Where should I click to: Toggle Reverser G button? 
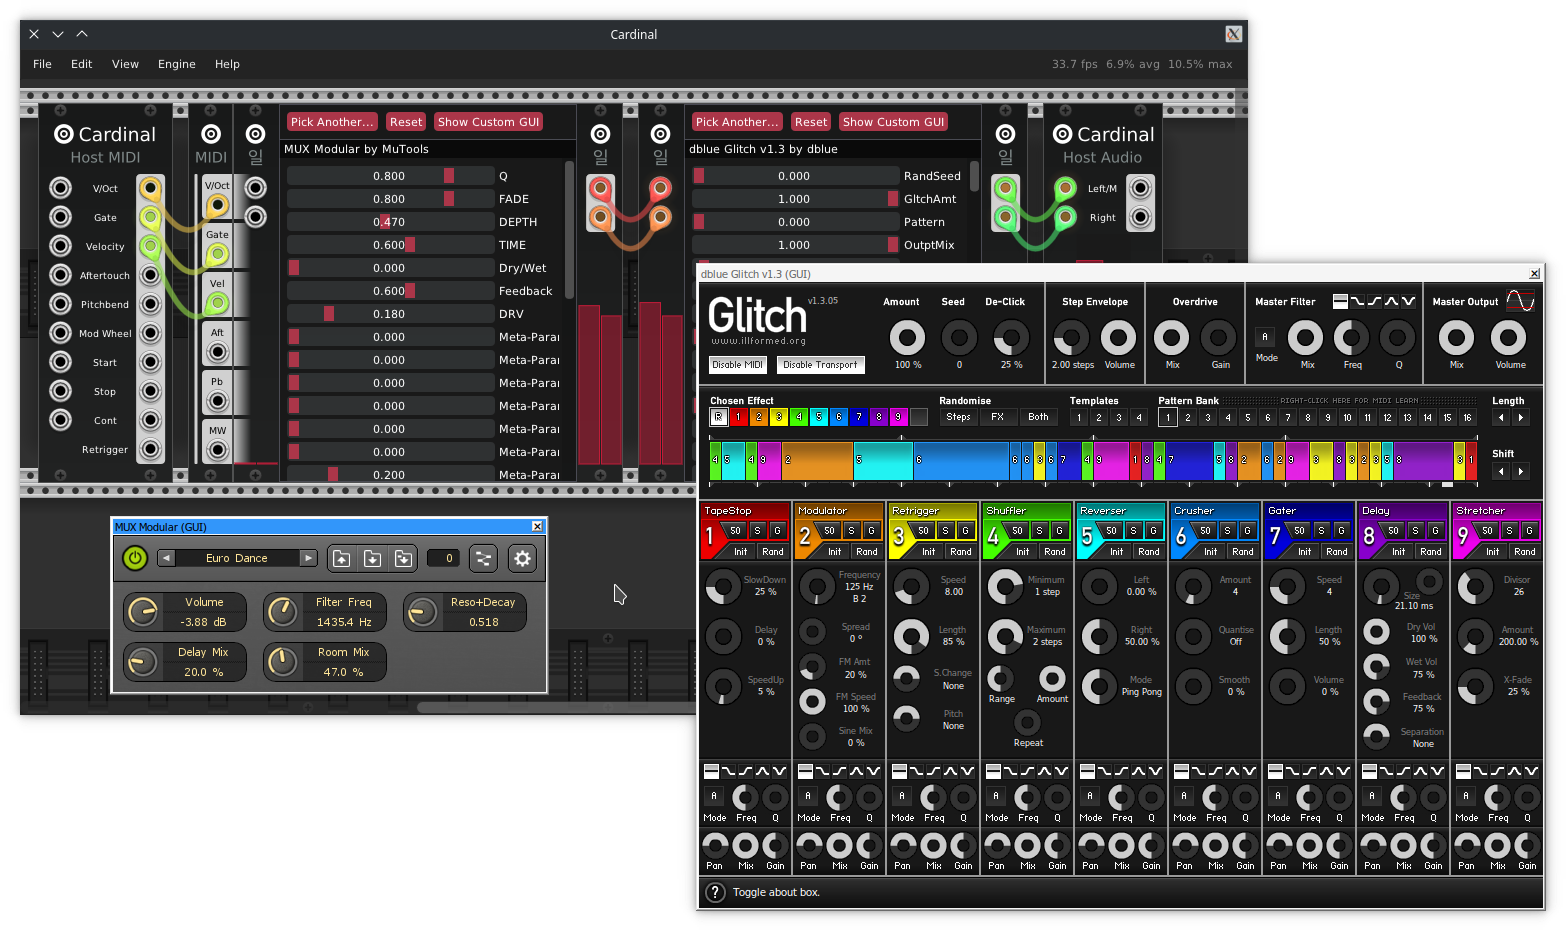[1153, 531]
